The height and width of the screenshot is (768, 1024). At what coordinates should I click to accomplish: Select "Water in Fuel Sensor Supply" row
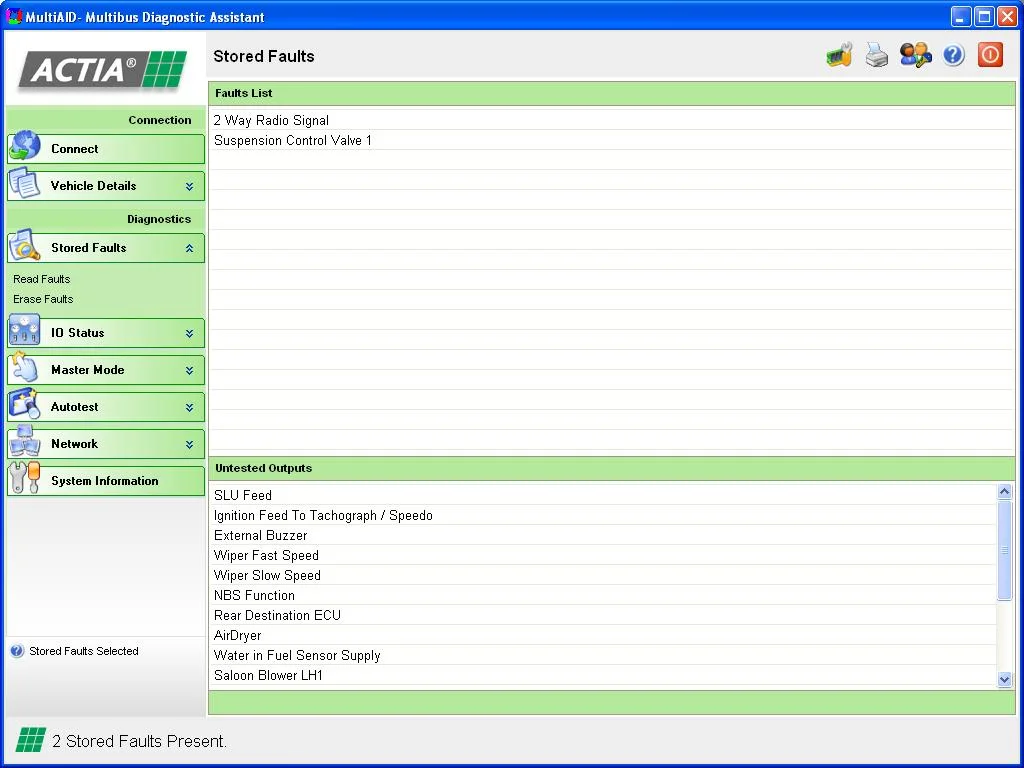603,656
